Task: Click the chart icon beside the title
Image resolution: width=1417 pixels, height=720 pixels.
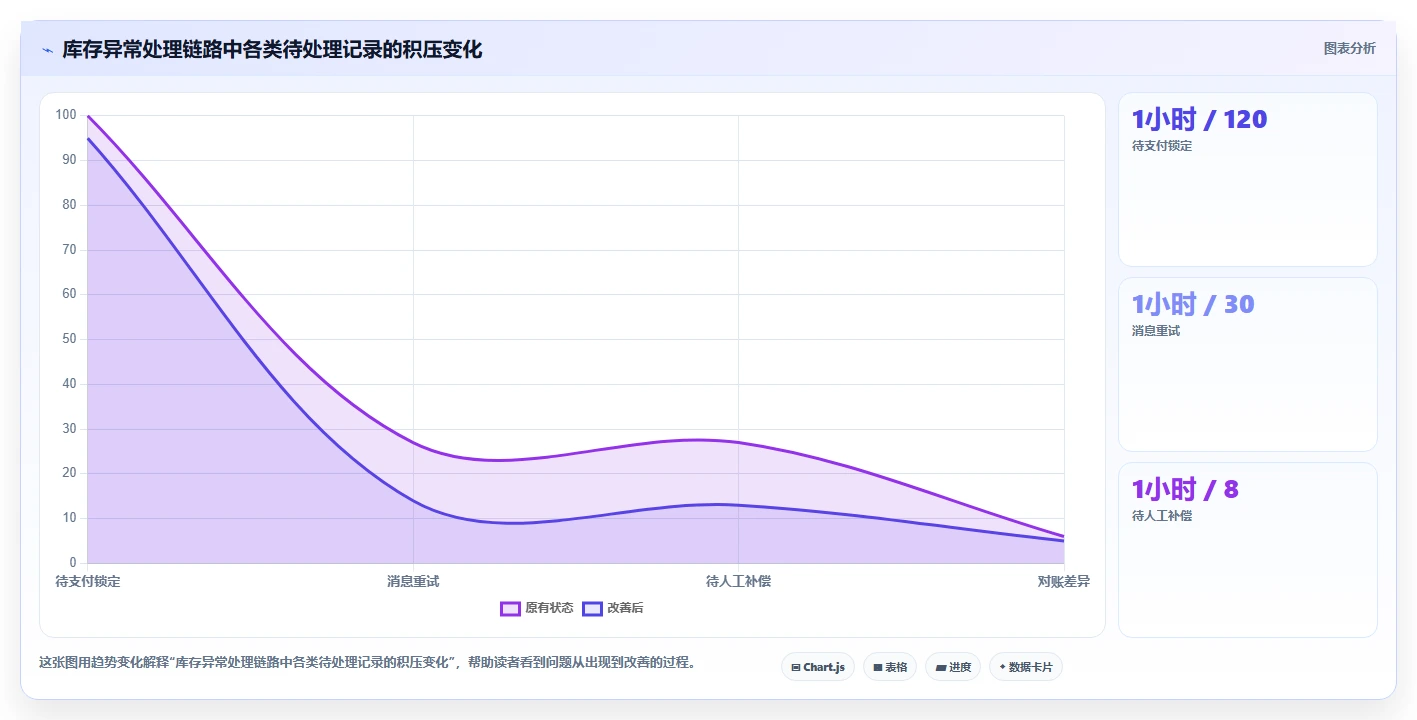Action: tap(47, 49)
